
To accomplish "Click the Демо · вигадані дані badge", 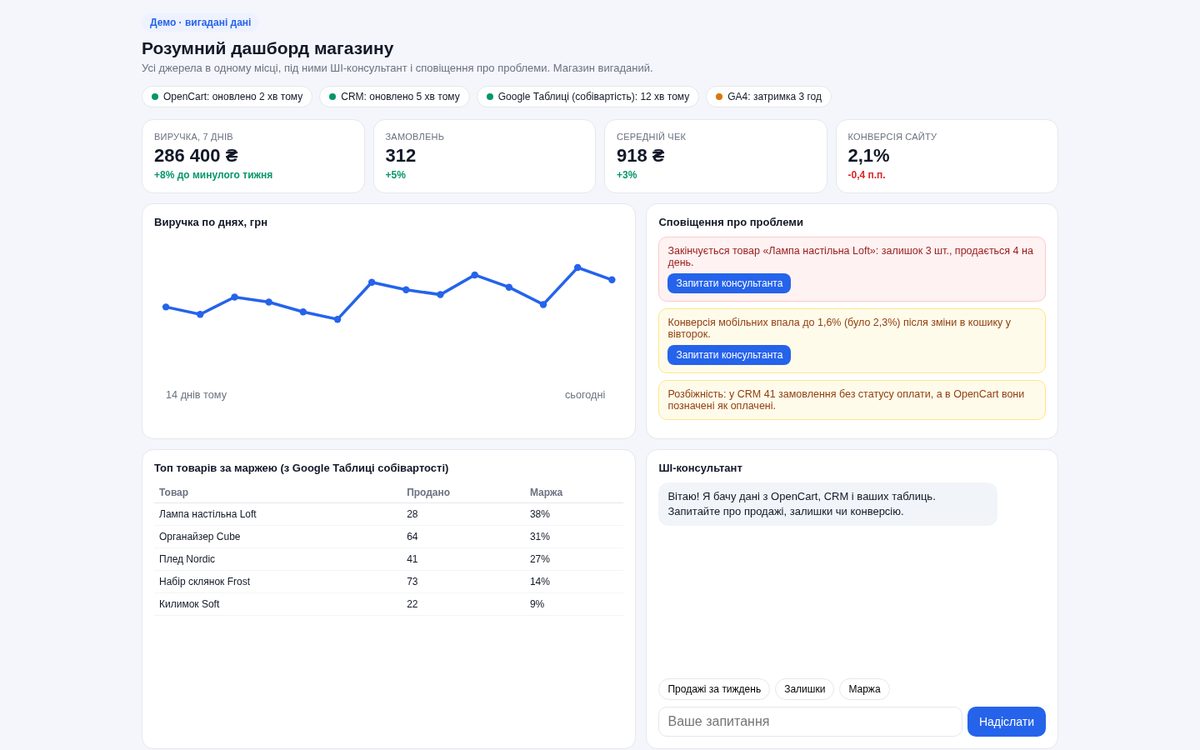I will [x=200, y=22].
